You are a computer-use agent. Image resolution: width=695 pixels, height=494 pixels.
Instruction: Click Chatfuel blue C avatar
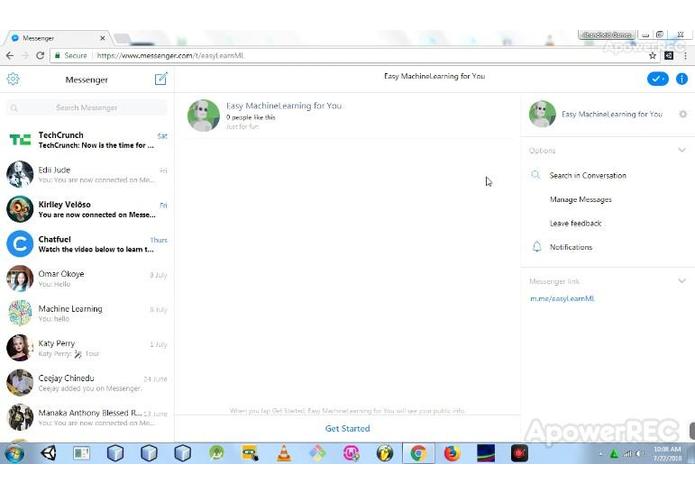[x=20, y=244]
